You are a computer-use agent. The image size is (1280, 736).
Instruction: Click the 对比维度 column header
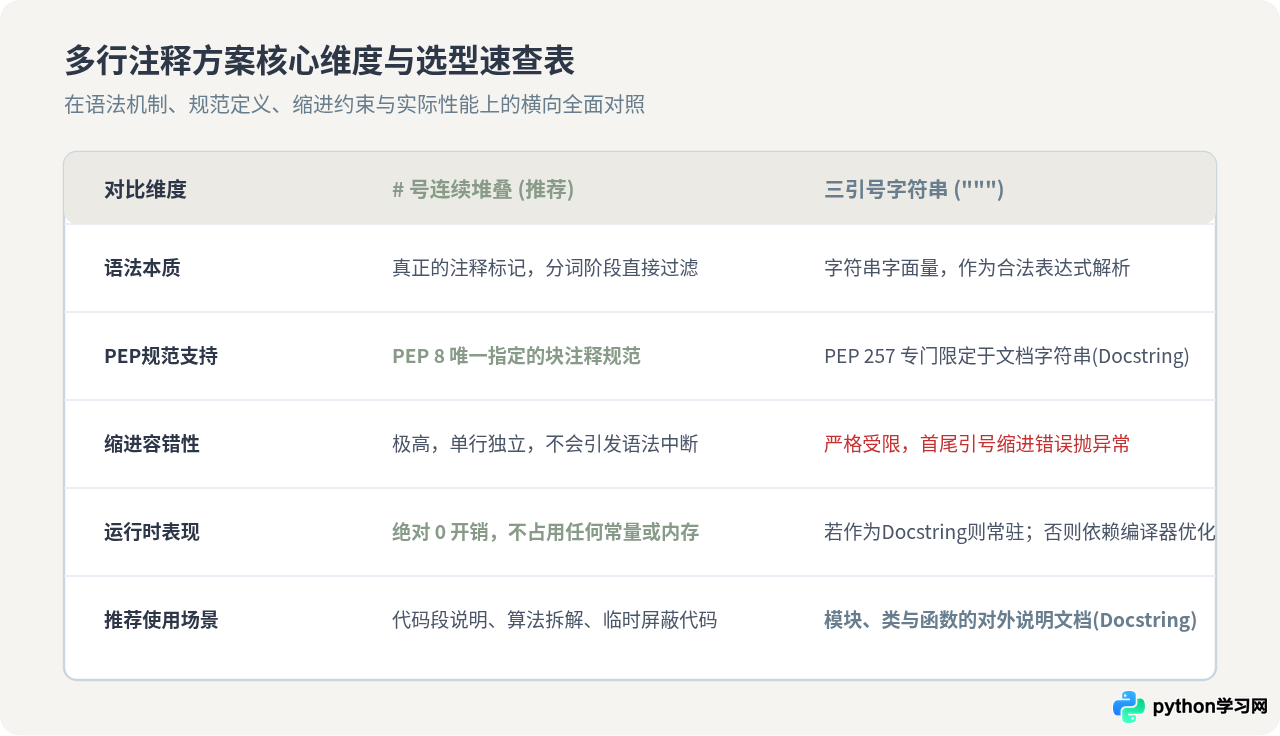coord(146,189)
